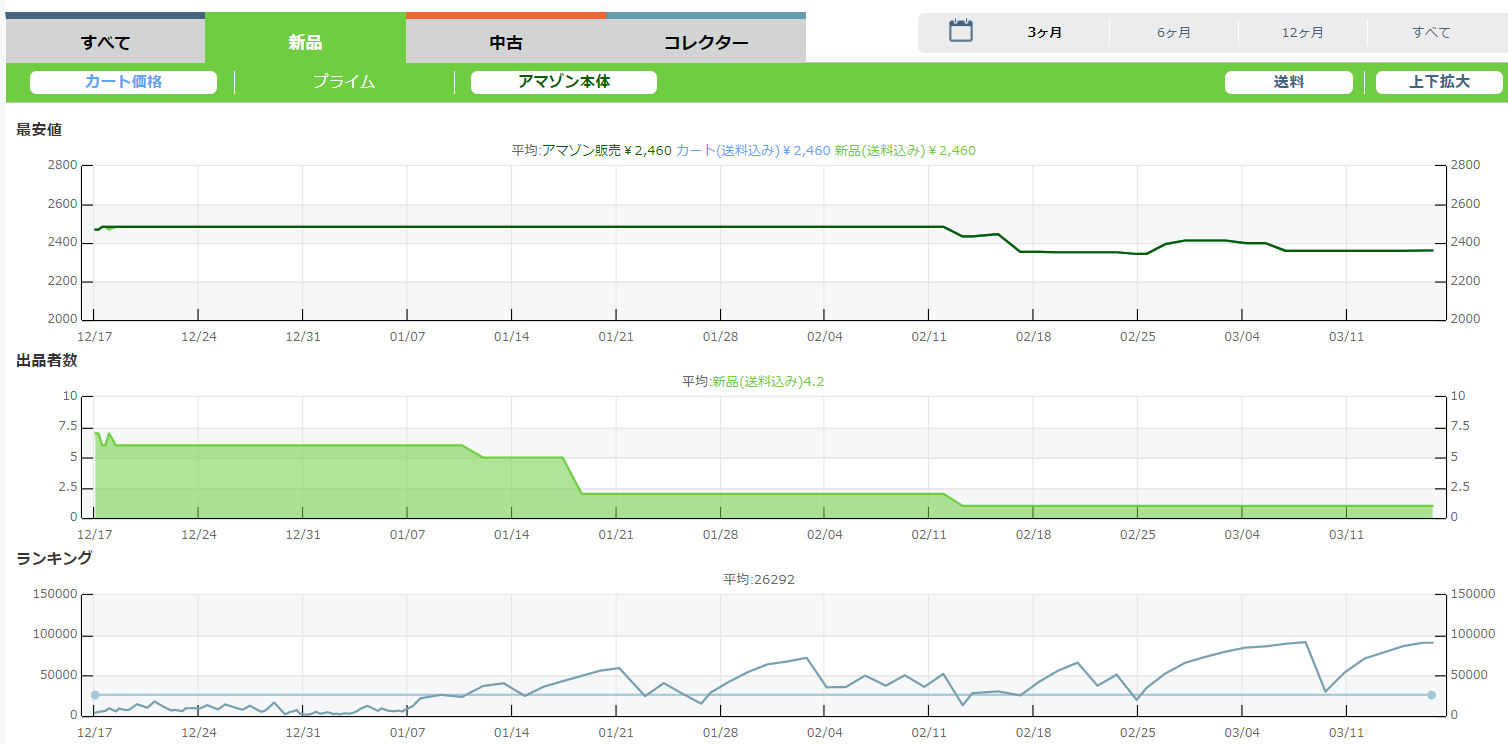Set time range to 12ヶ月
This screenshot has width=1508, height=744.
pos(1302,33)
